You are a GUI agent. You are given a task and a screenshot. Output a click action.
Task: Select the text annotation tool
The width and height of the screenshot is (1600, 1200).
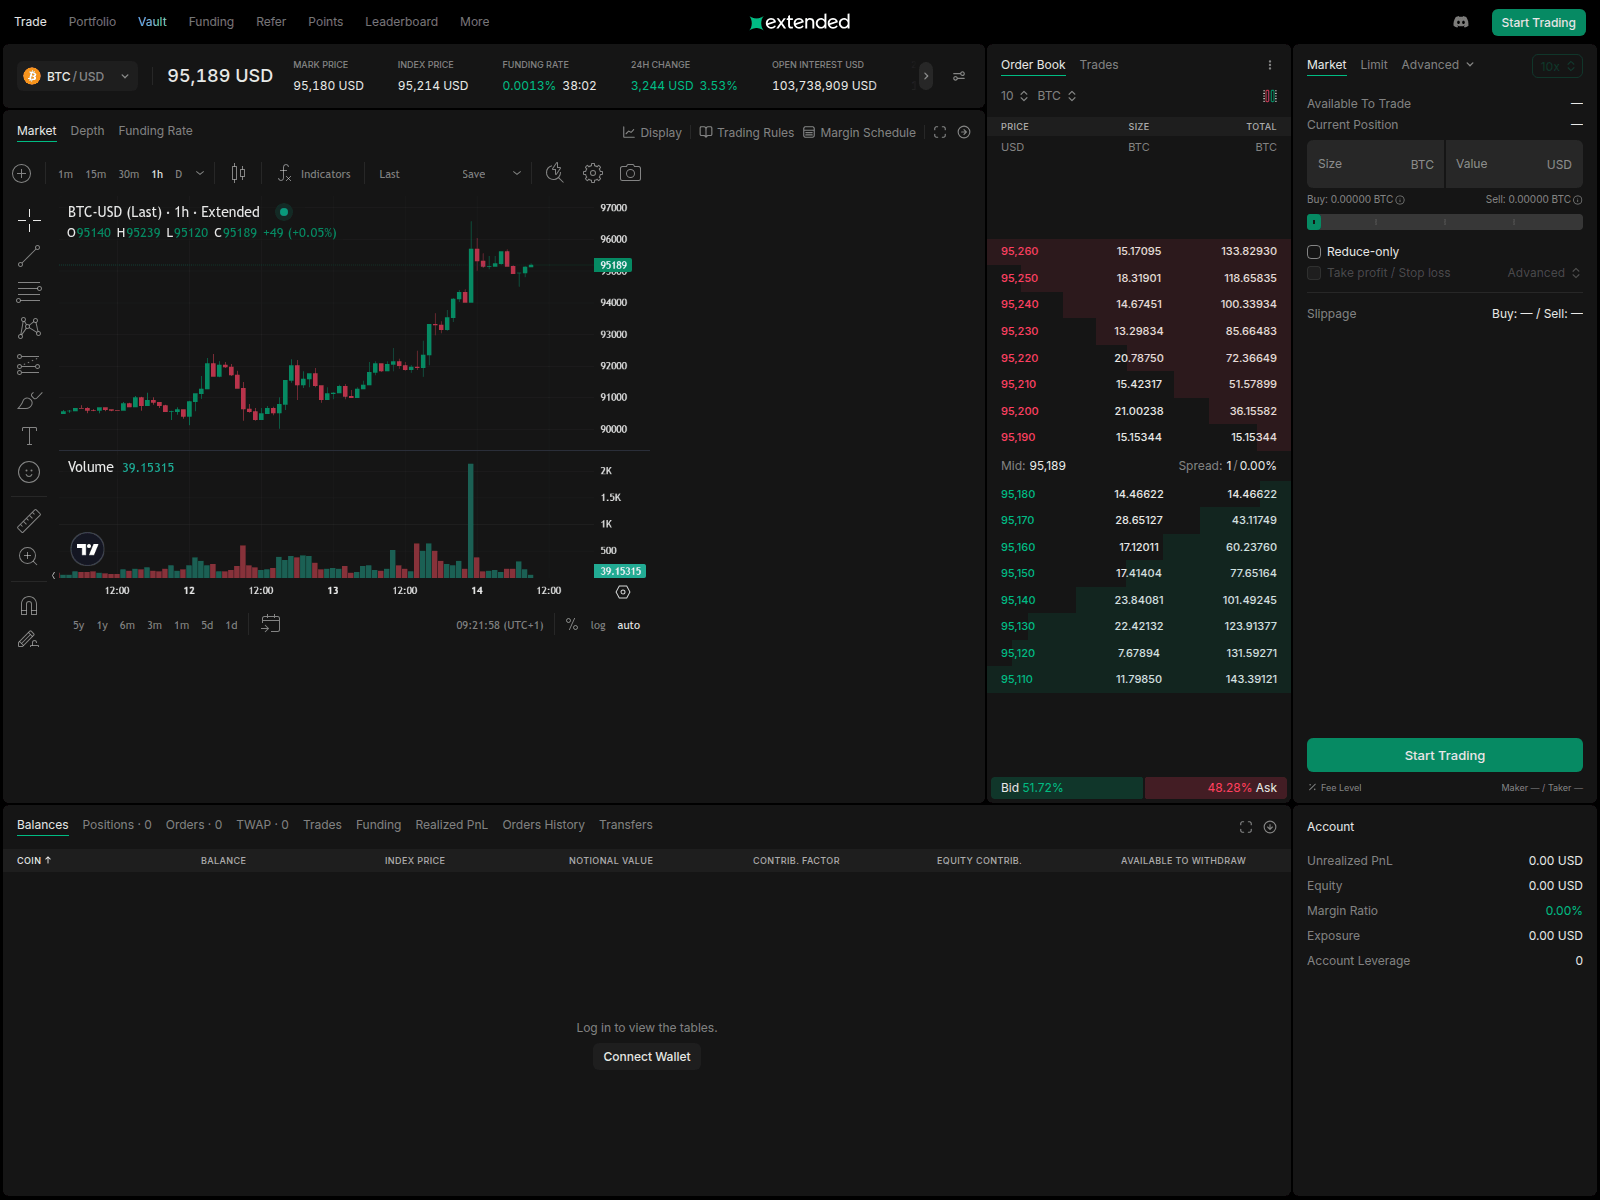[29, 436]
